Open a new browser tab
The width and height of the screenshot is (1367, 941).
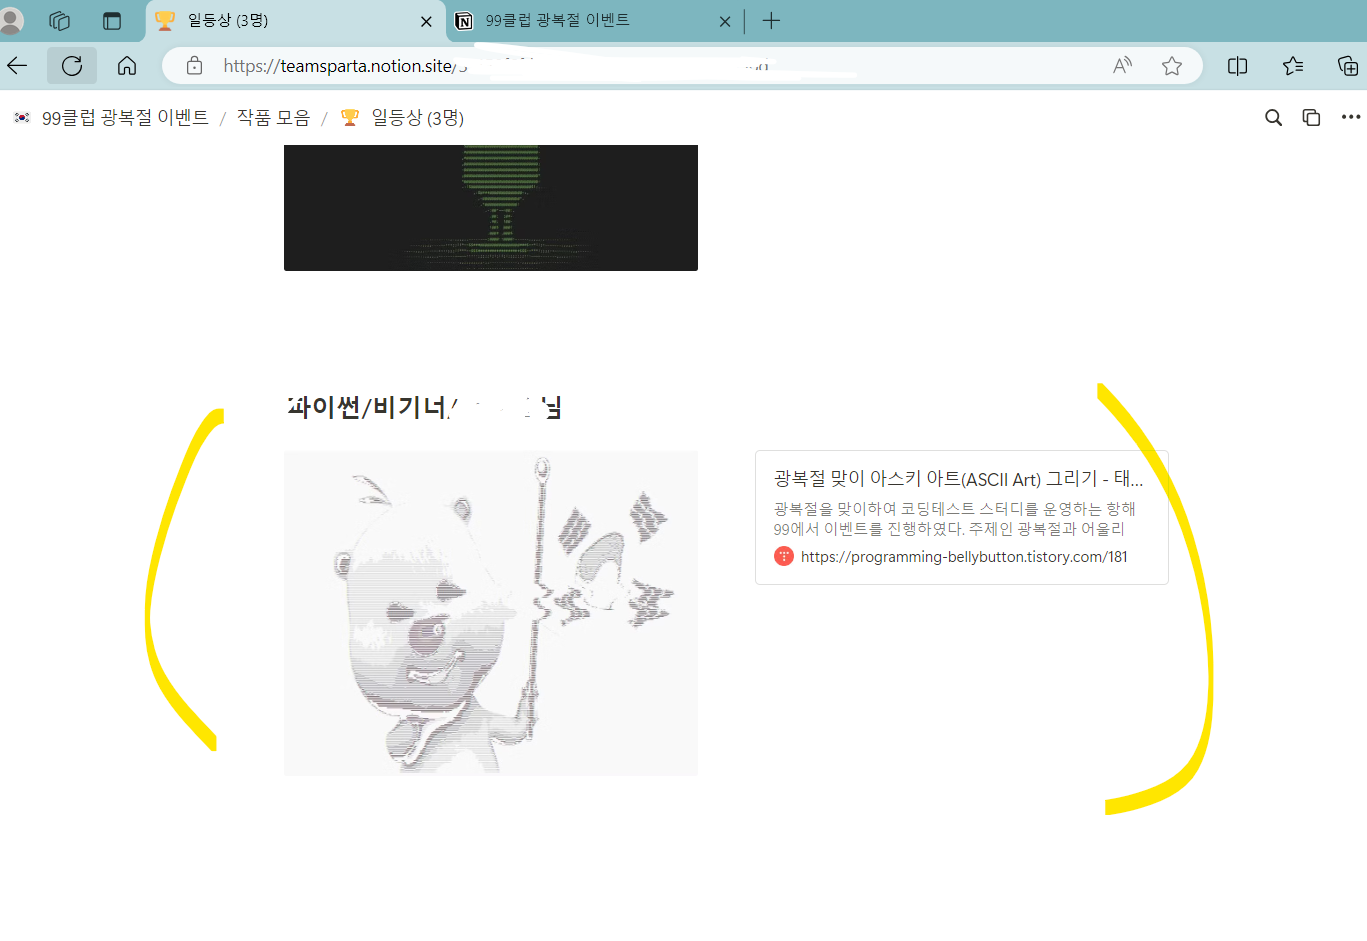point(771,21)
